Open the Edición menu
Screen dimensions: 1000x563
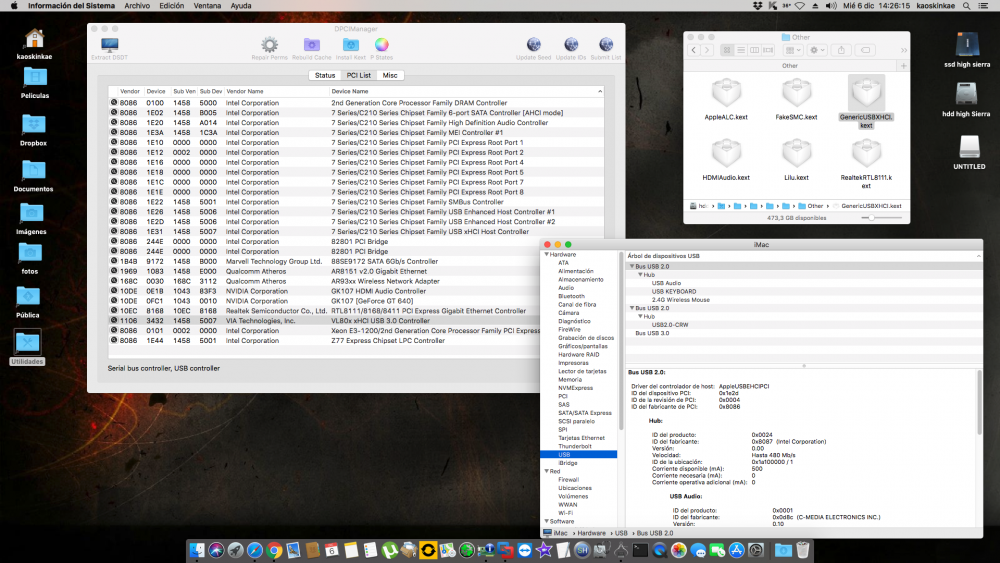click(x=172, y=6)
